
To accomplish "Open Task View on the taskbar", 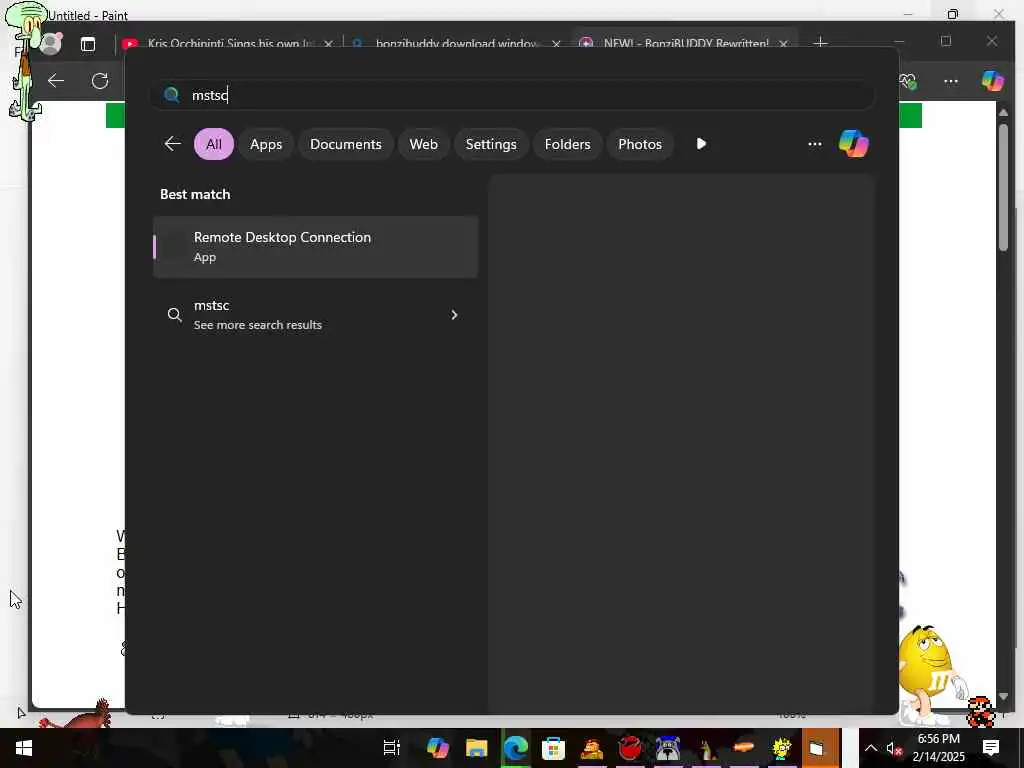I will point(392,748).
